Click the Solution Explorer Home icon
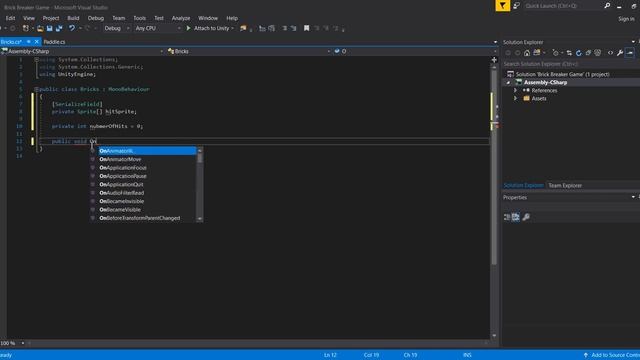This screenshot has width=640, height=360. pos(527,53)
